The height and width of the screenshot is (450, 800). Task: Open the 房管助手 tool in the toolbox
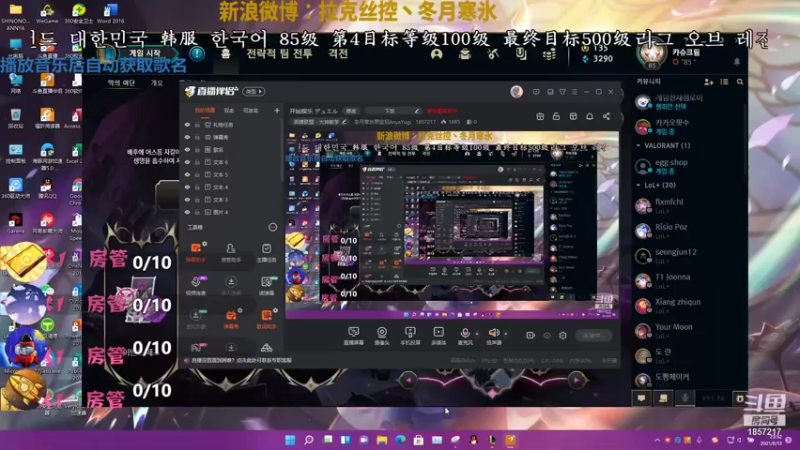coord(231,253)
